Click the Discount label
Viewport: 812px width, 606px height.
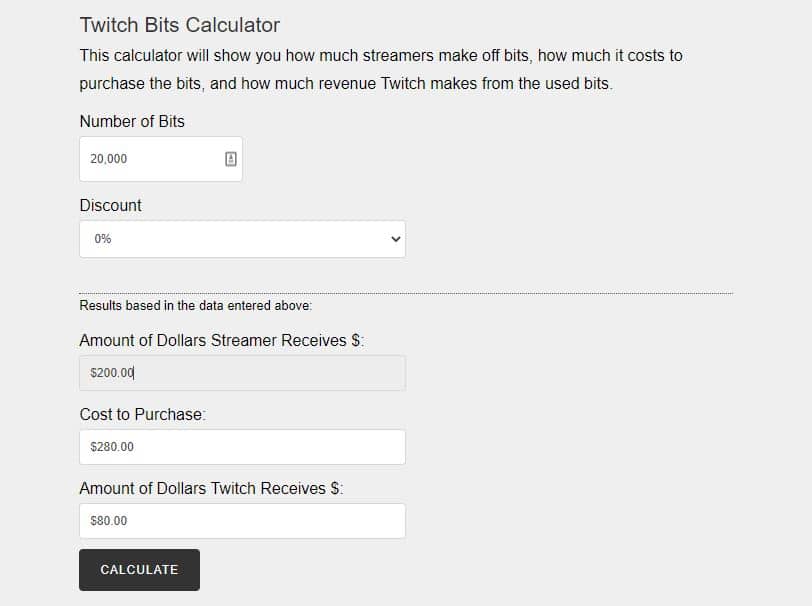(110, 205)
